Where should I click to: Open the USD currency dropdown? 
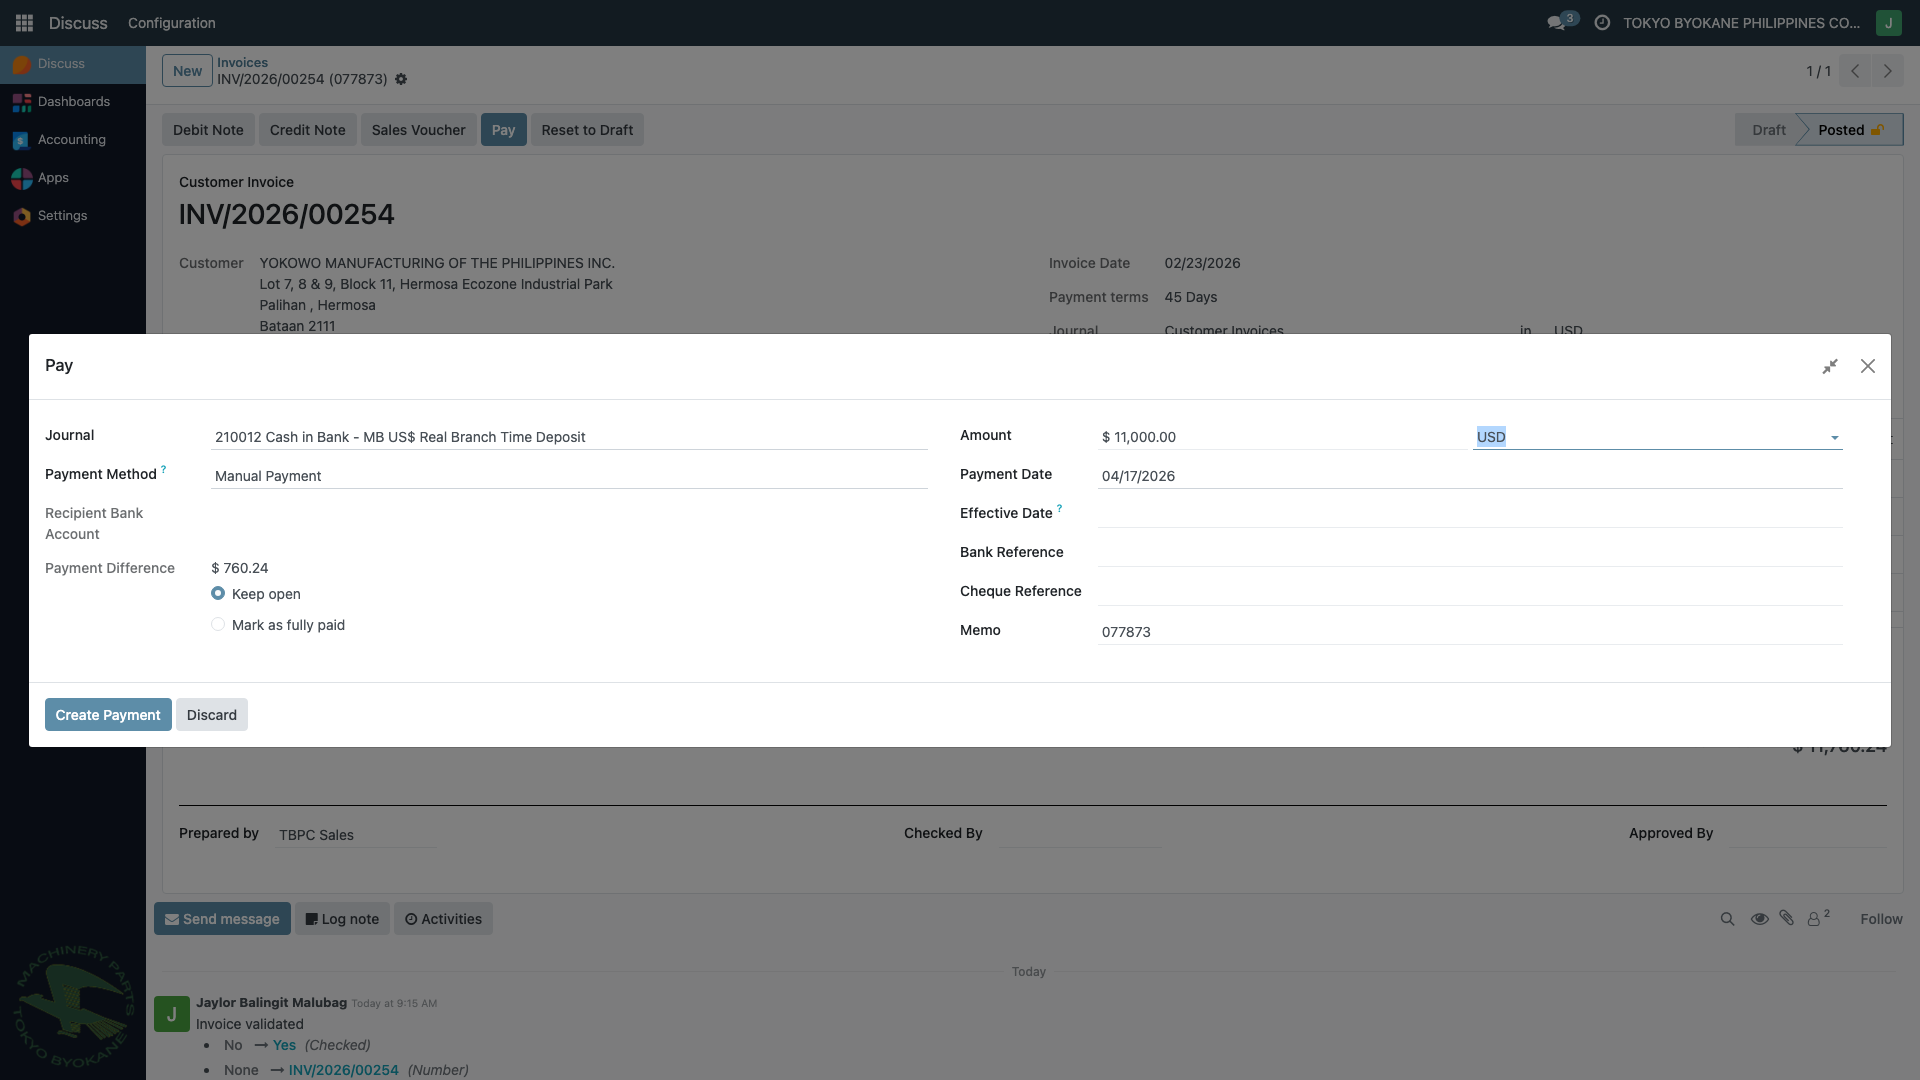click(x=1834, y=437)
